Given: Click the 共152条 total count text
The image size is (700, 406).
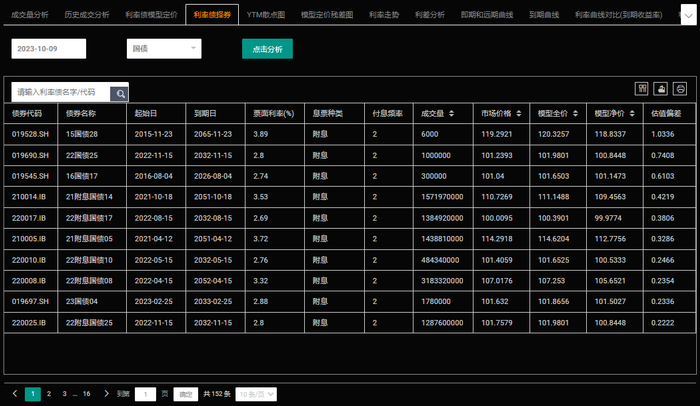Looking at the screenshot, I should [x=217, y=394].
